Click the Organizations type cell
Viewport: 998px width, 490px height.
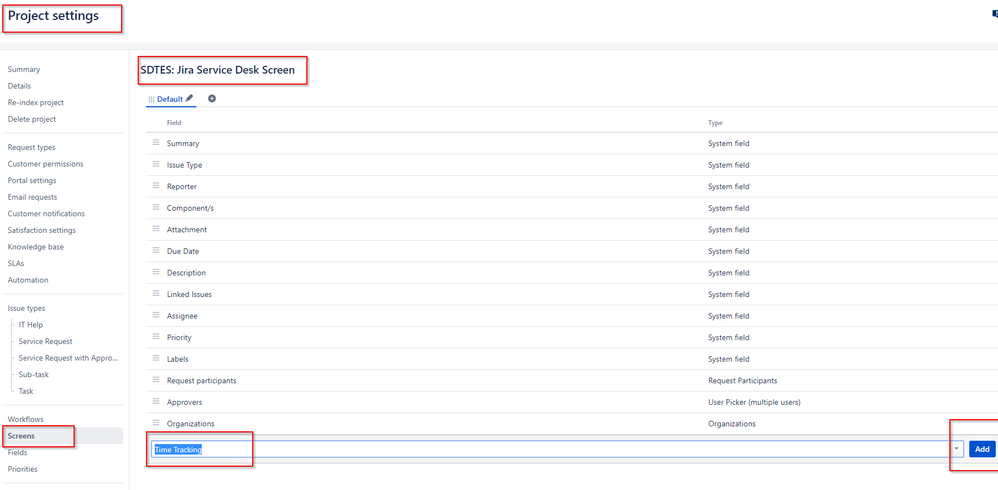tap(732, 424)
